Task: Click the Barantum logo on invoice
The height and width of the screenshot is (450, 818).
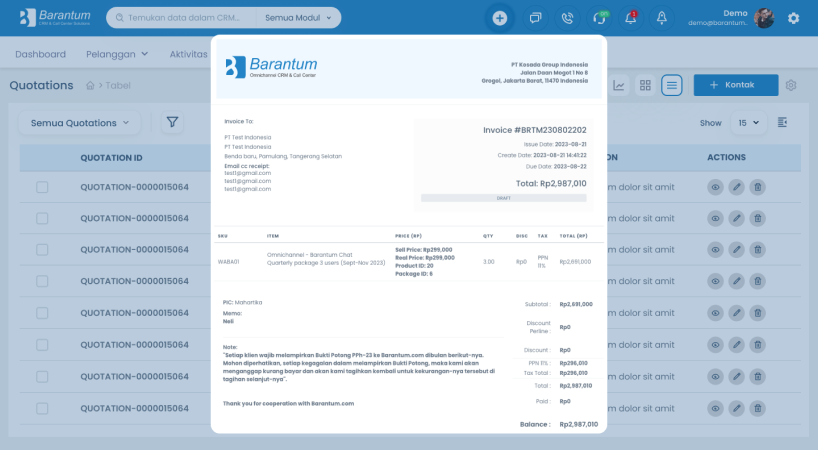Action: pyautogui.click(x=271, y=67)
